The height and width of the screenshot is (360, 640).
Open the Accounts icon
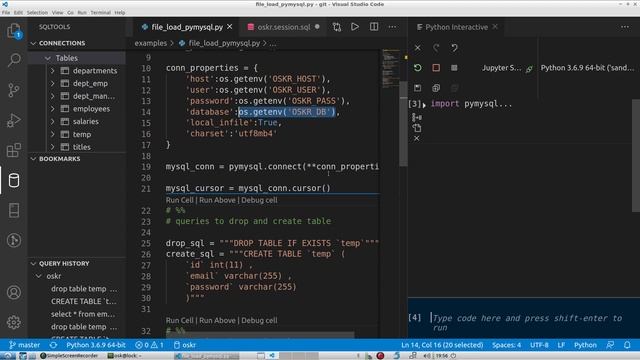coord(14,292)
